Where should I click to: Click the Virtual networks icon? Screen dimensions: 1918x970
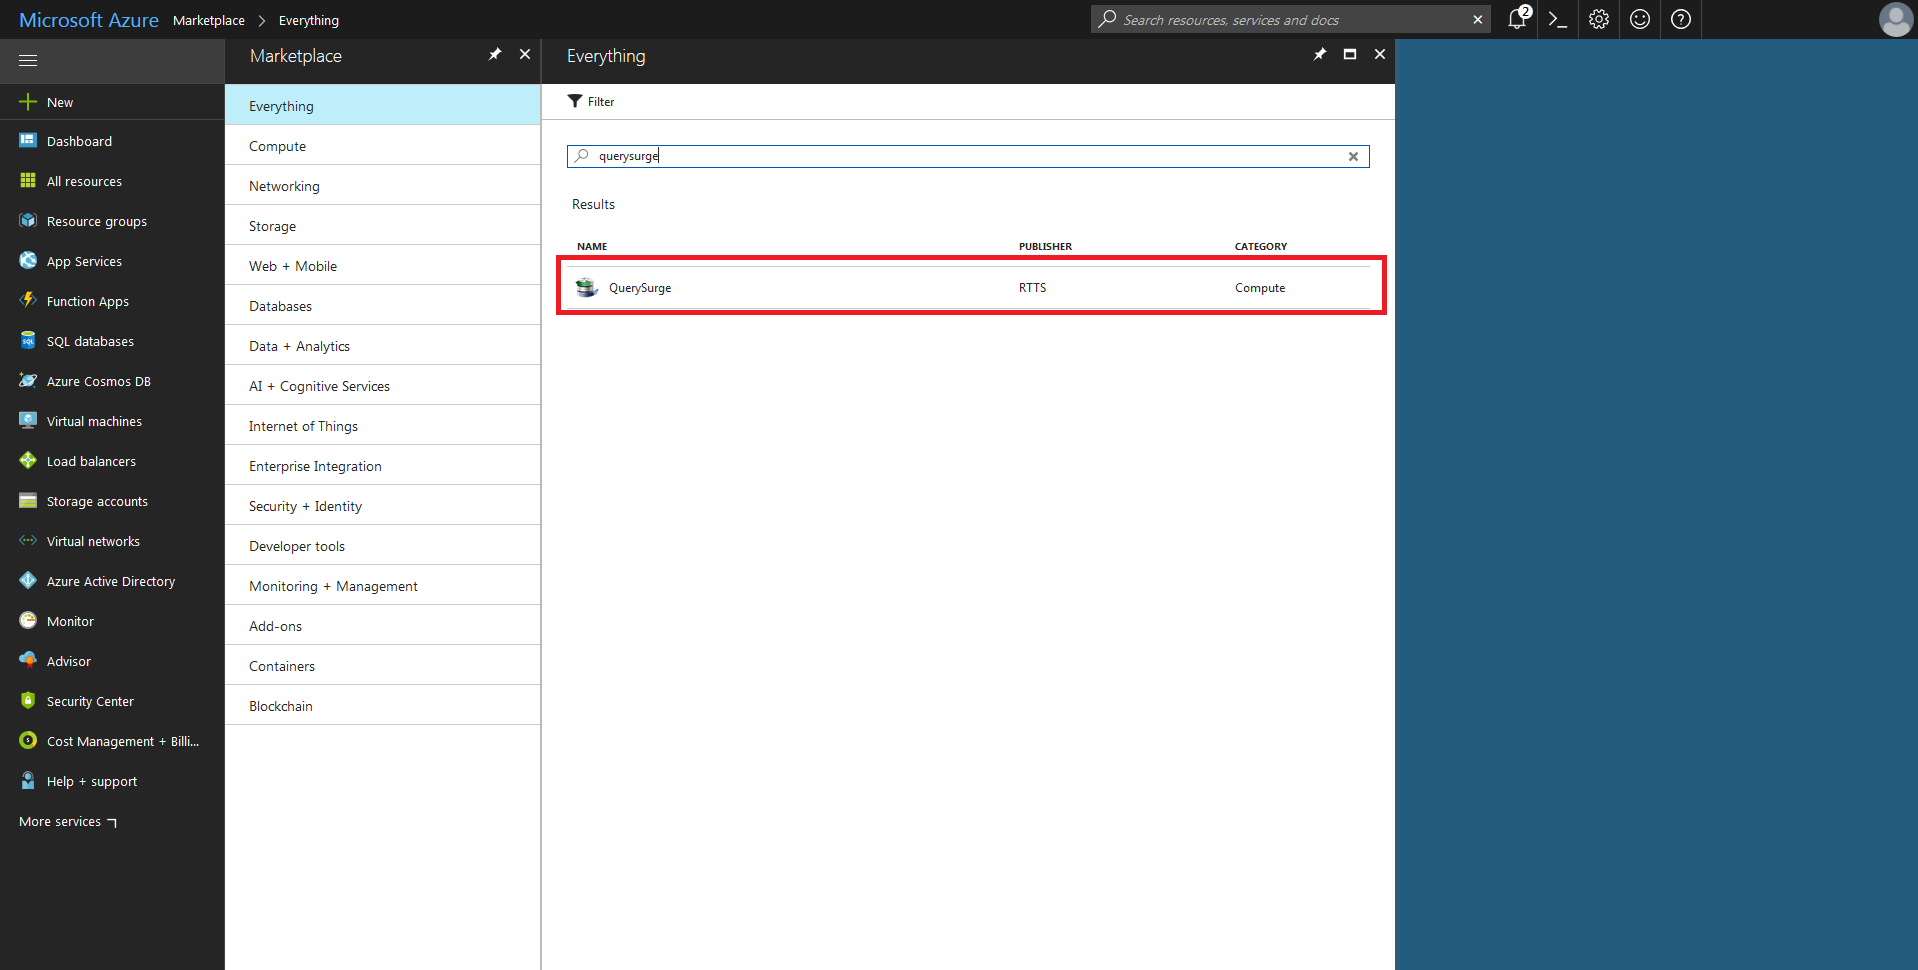click(28, 541)
